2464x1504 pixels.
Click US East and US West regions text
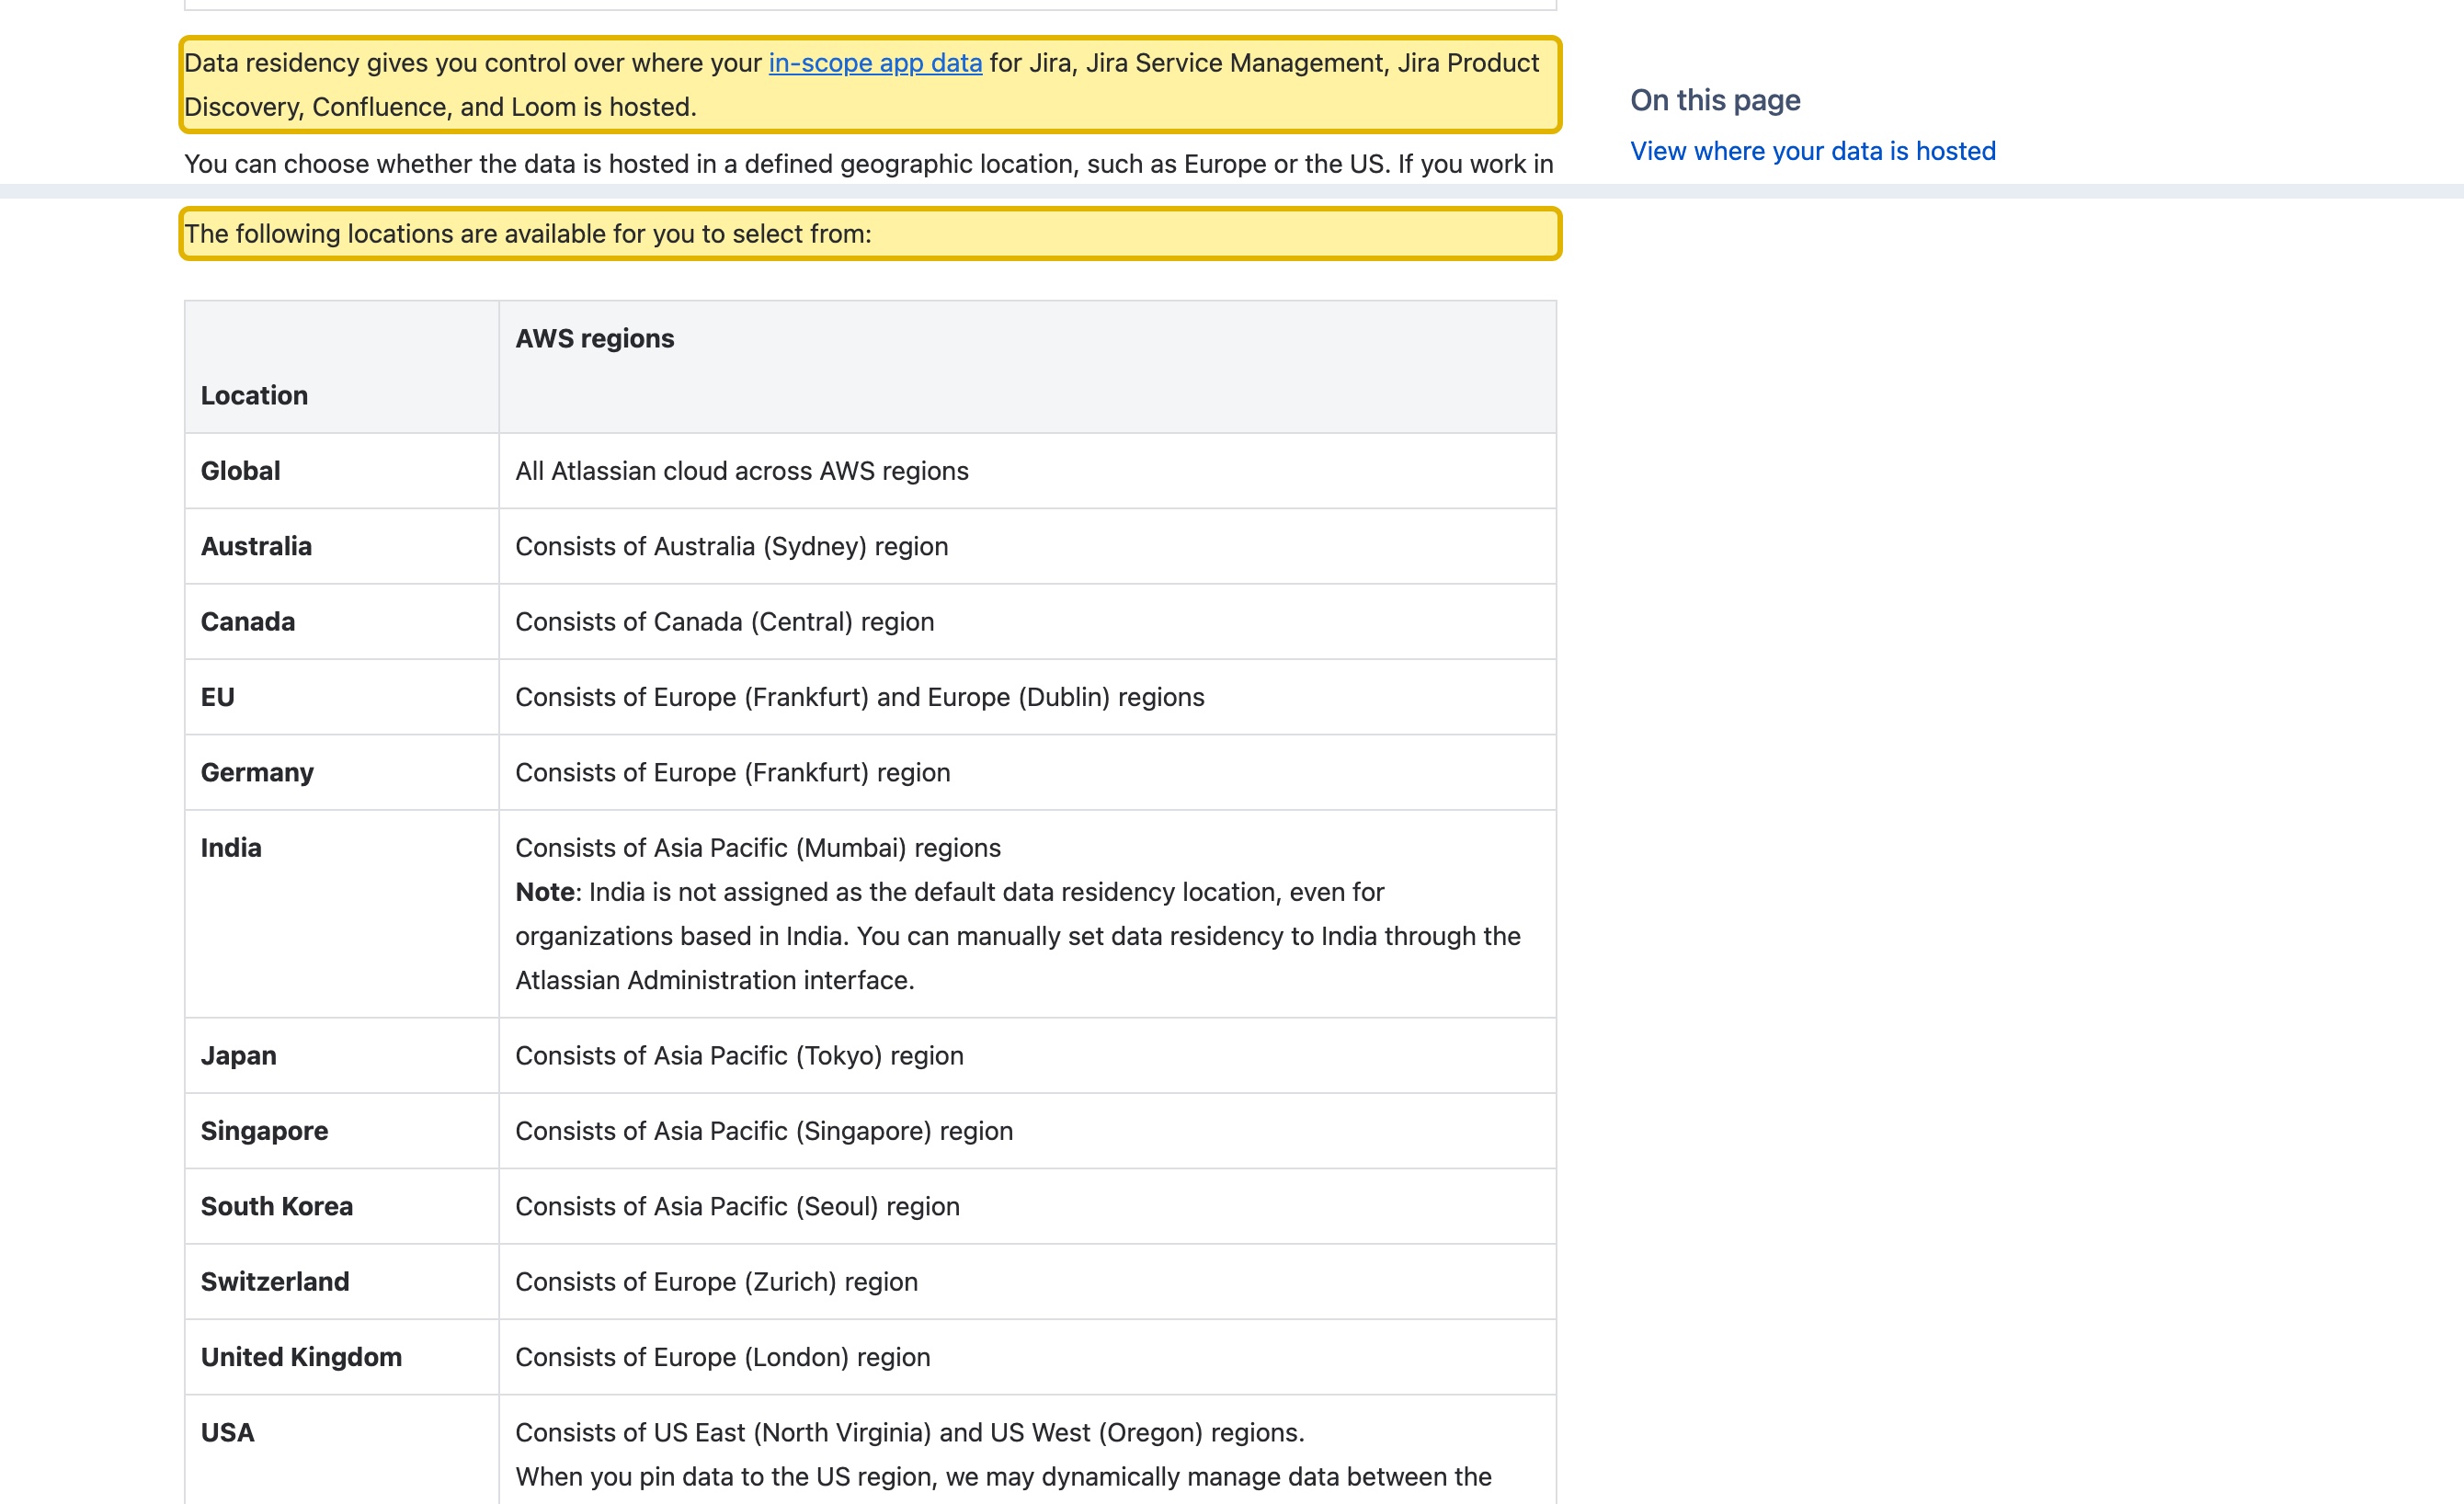point(909,1433)
